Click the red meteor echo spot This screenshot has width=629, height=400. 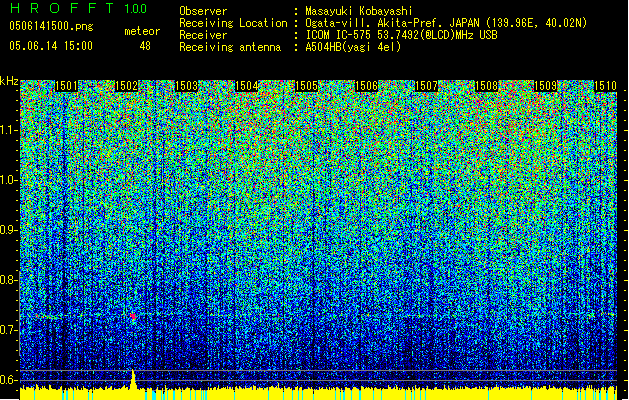click(x=133, y=317)
